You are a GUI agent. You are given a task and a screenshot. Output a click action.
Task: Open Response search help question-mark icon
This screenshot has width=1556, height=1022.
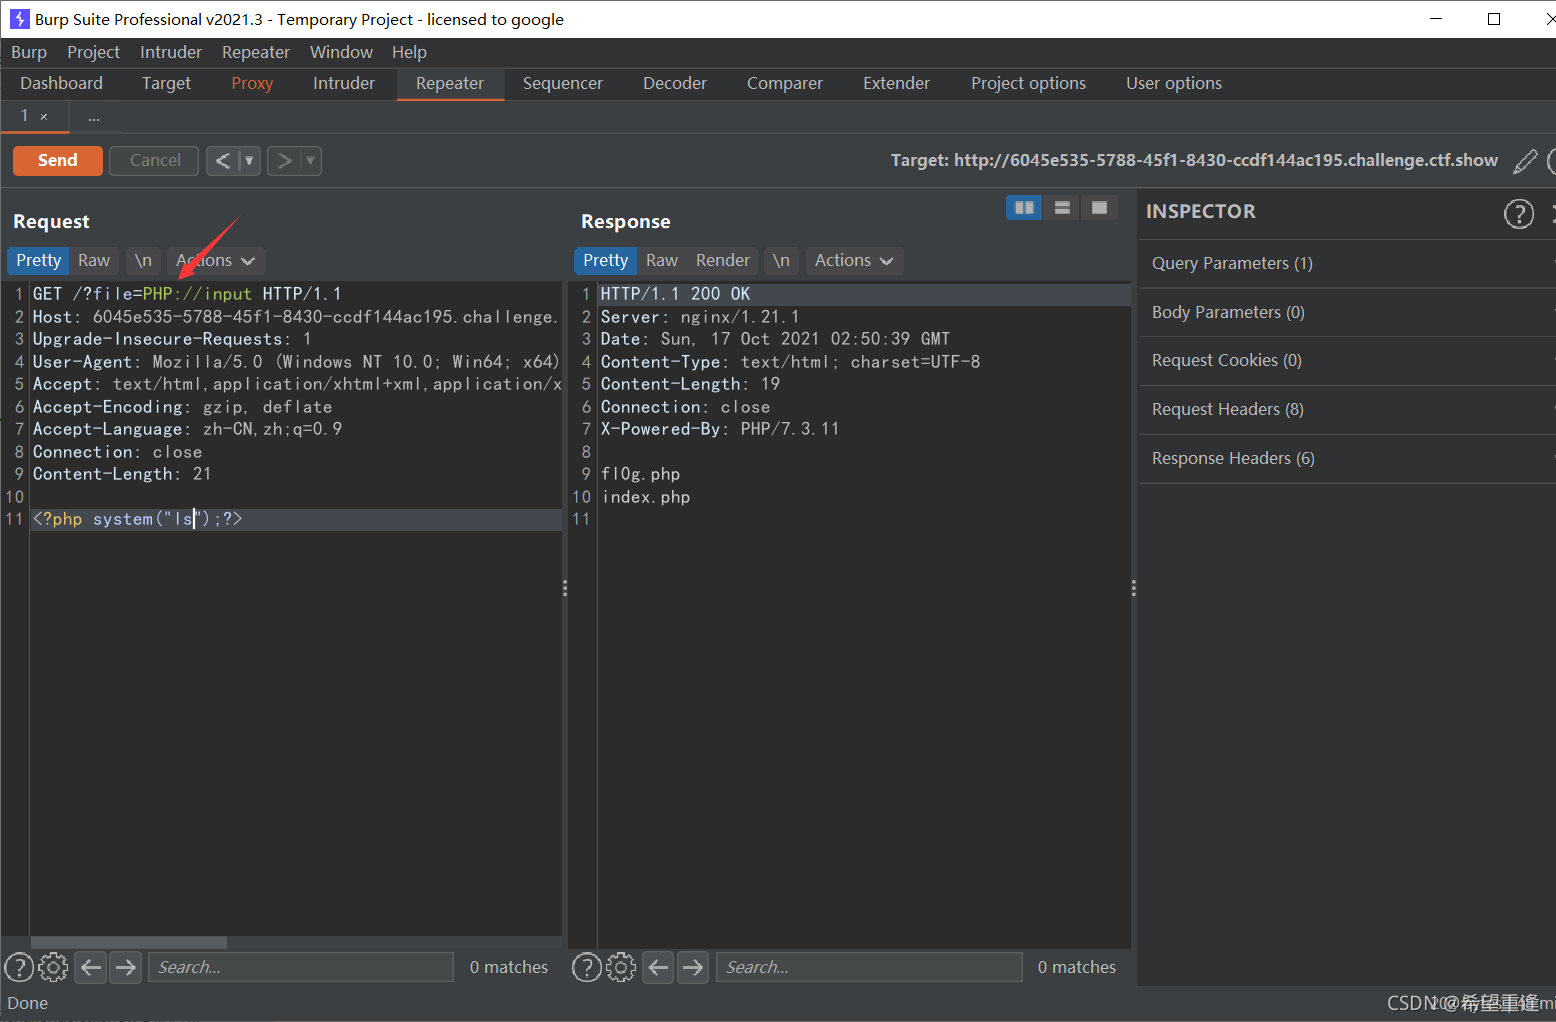coord(587,967)
